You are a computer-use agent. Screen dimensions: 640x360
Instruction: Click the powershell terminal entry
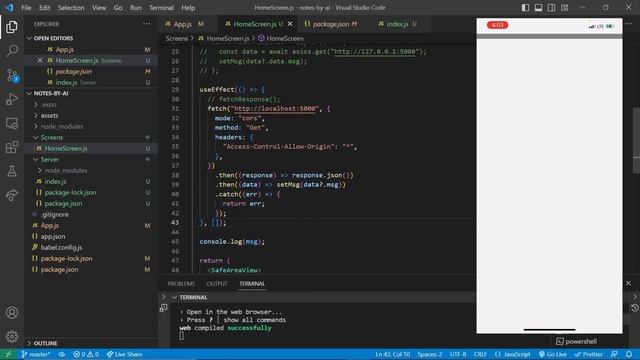[576, 341]
